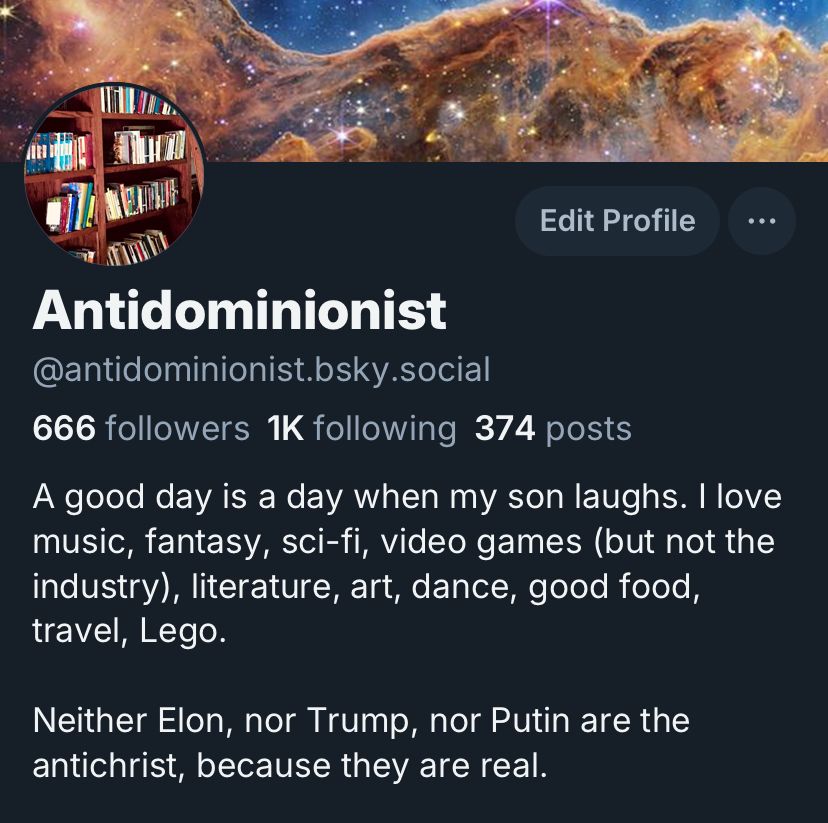
Task: Click the Antidominionist display name
Action: (240, 310)
